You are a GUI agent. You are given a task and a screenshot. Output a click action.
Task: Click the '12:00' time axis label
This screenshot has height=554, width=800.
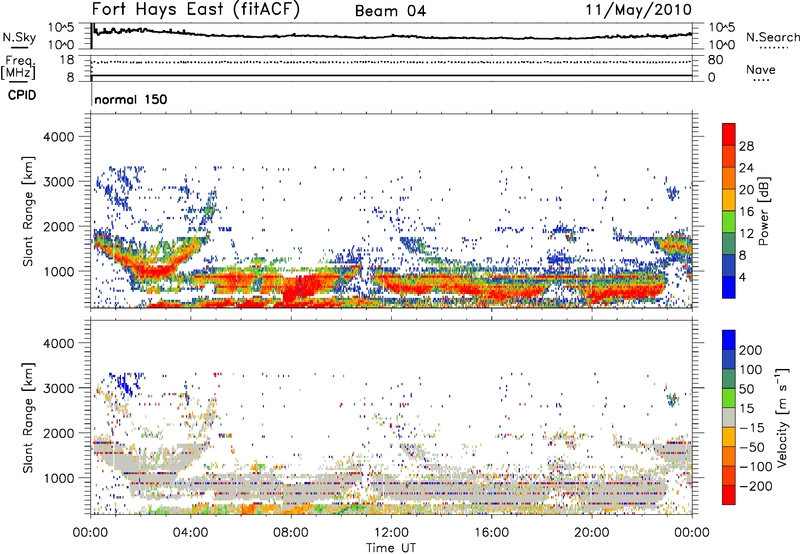click(391, 533)
